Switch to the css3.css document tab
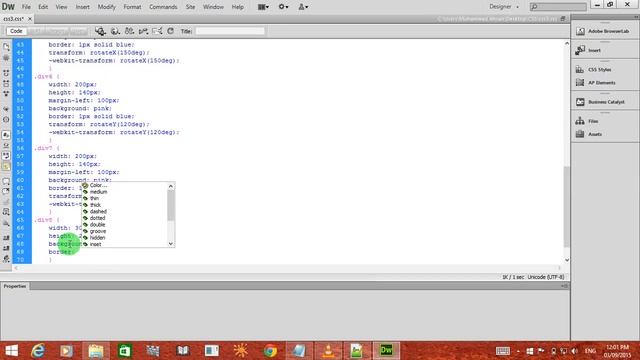 pos(13,19)
